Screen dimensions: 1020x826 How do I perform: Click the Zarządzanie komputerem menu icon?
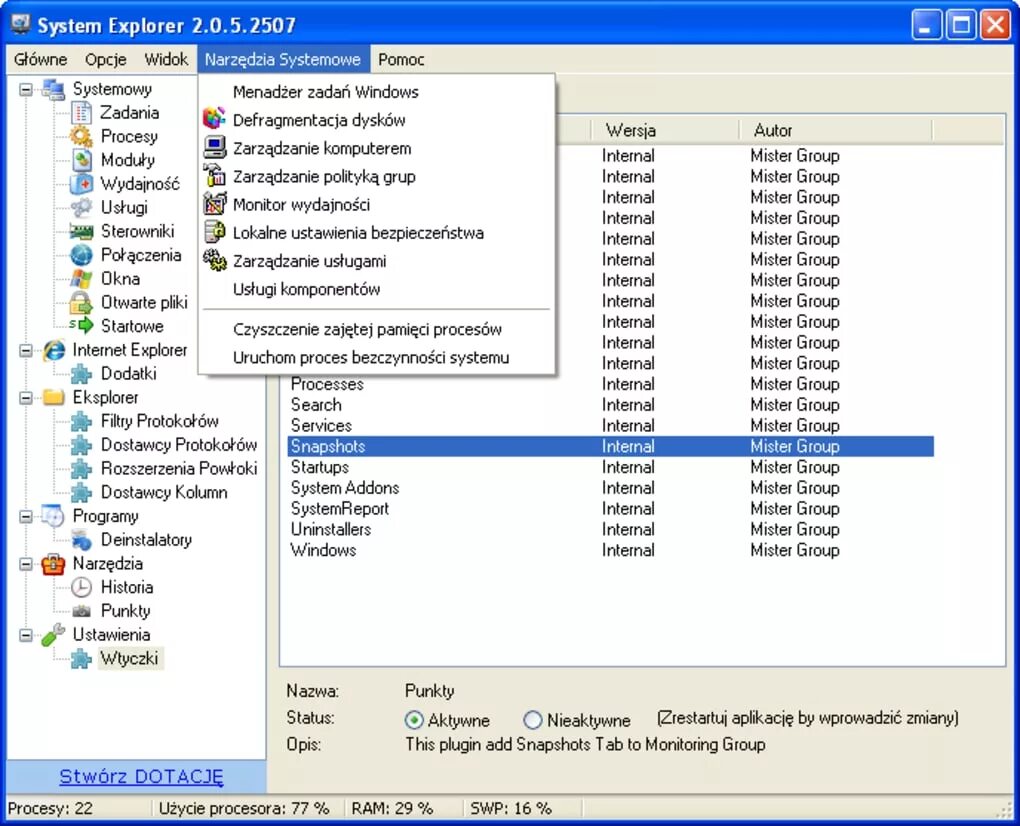(x=215, y=148)
